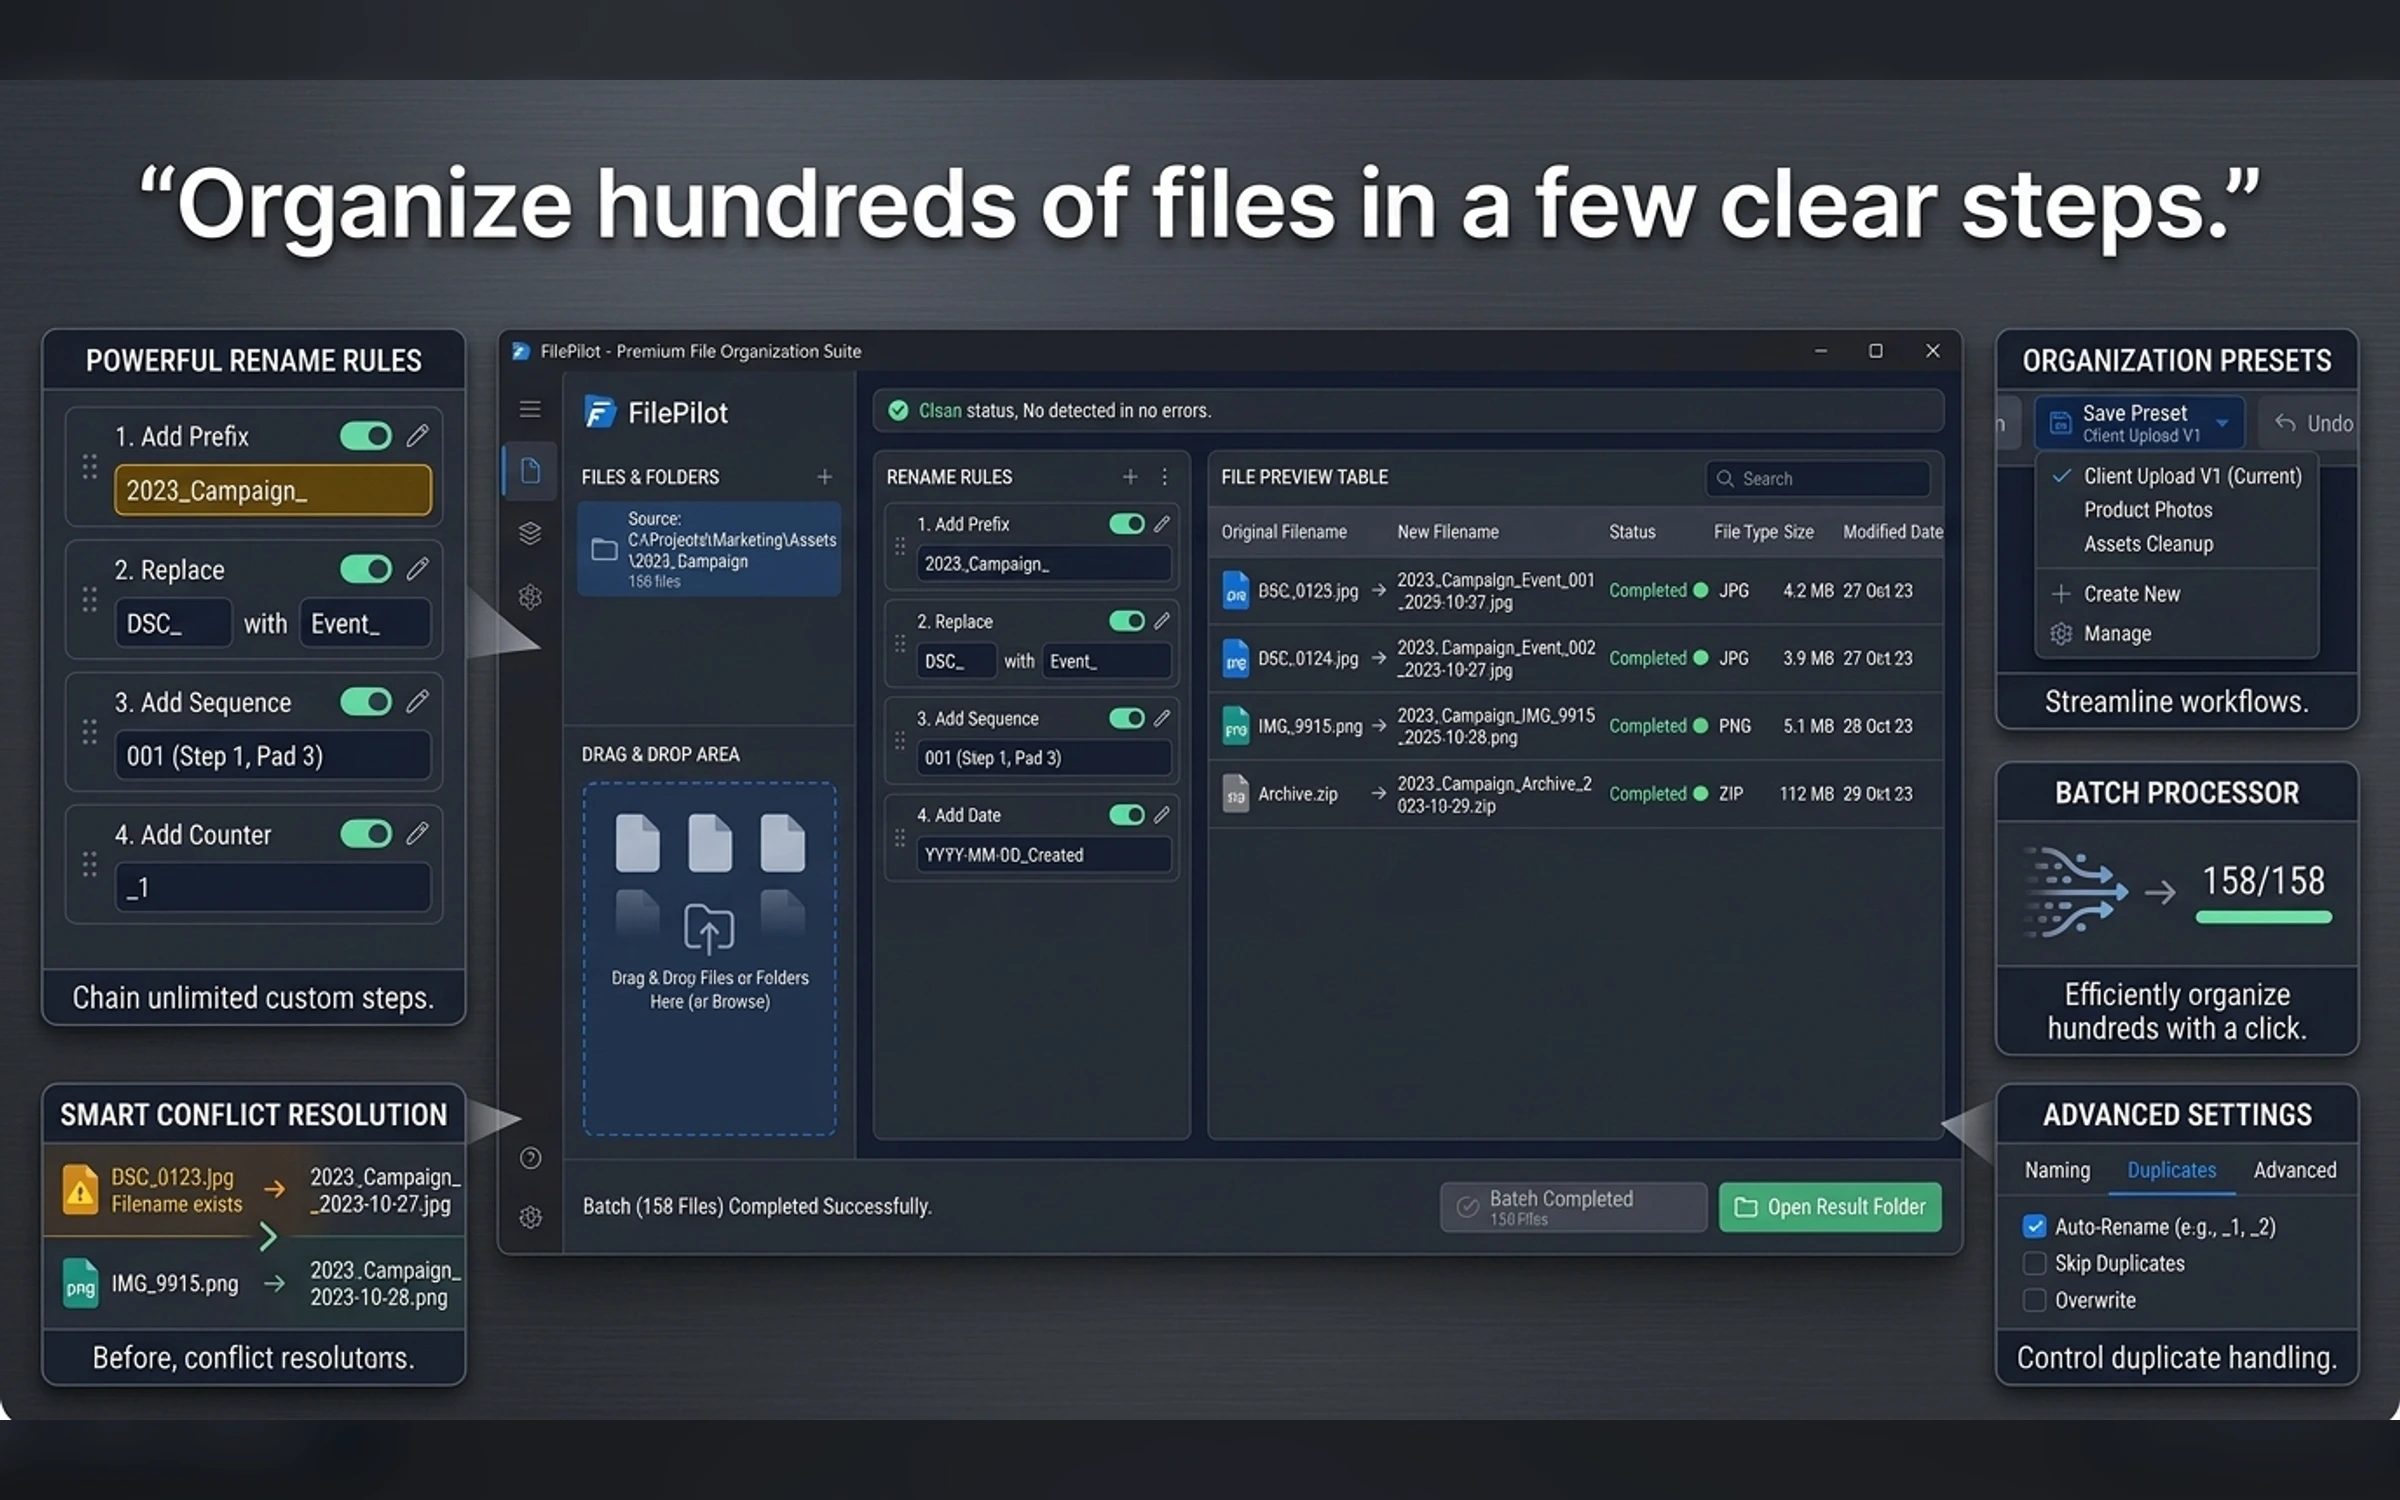Click Create New preset entry
2400x1500 pixels.
pyautogui.click(x=2131, y=594)
